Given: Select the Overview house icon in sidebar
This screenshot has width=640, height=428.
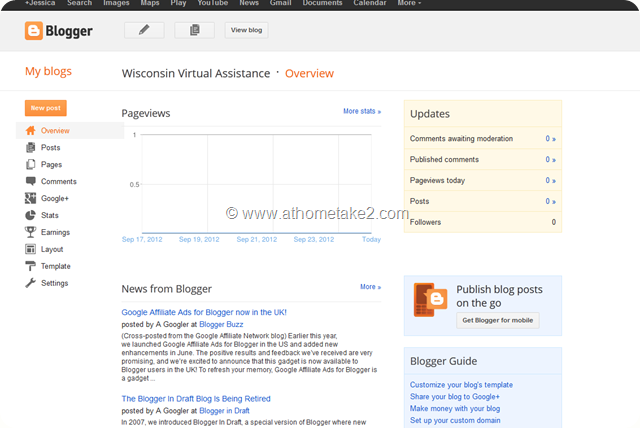Looking at the screenshot, I should tap(30, 131).
